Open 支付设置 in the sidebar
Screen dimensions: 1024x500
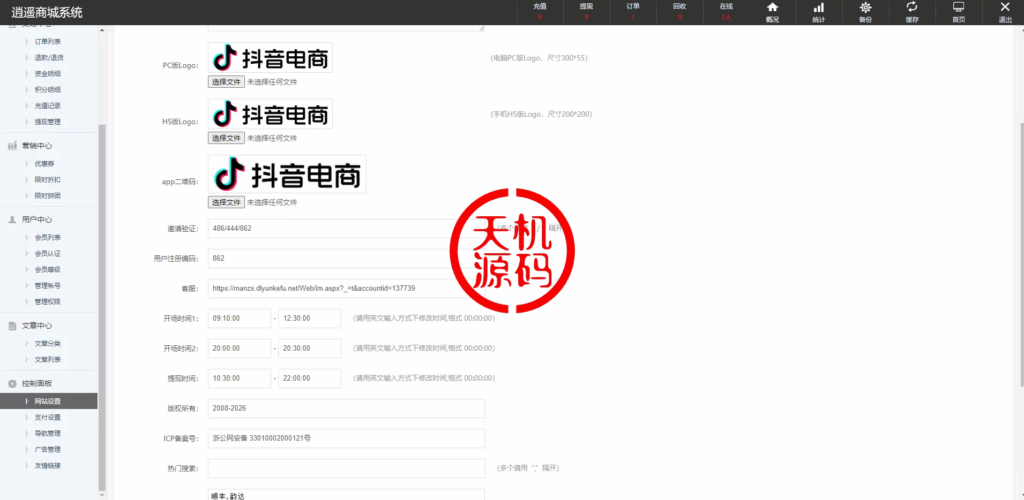(48, 417)
